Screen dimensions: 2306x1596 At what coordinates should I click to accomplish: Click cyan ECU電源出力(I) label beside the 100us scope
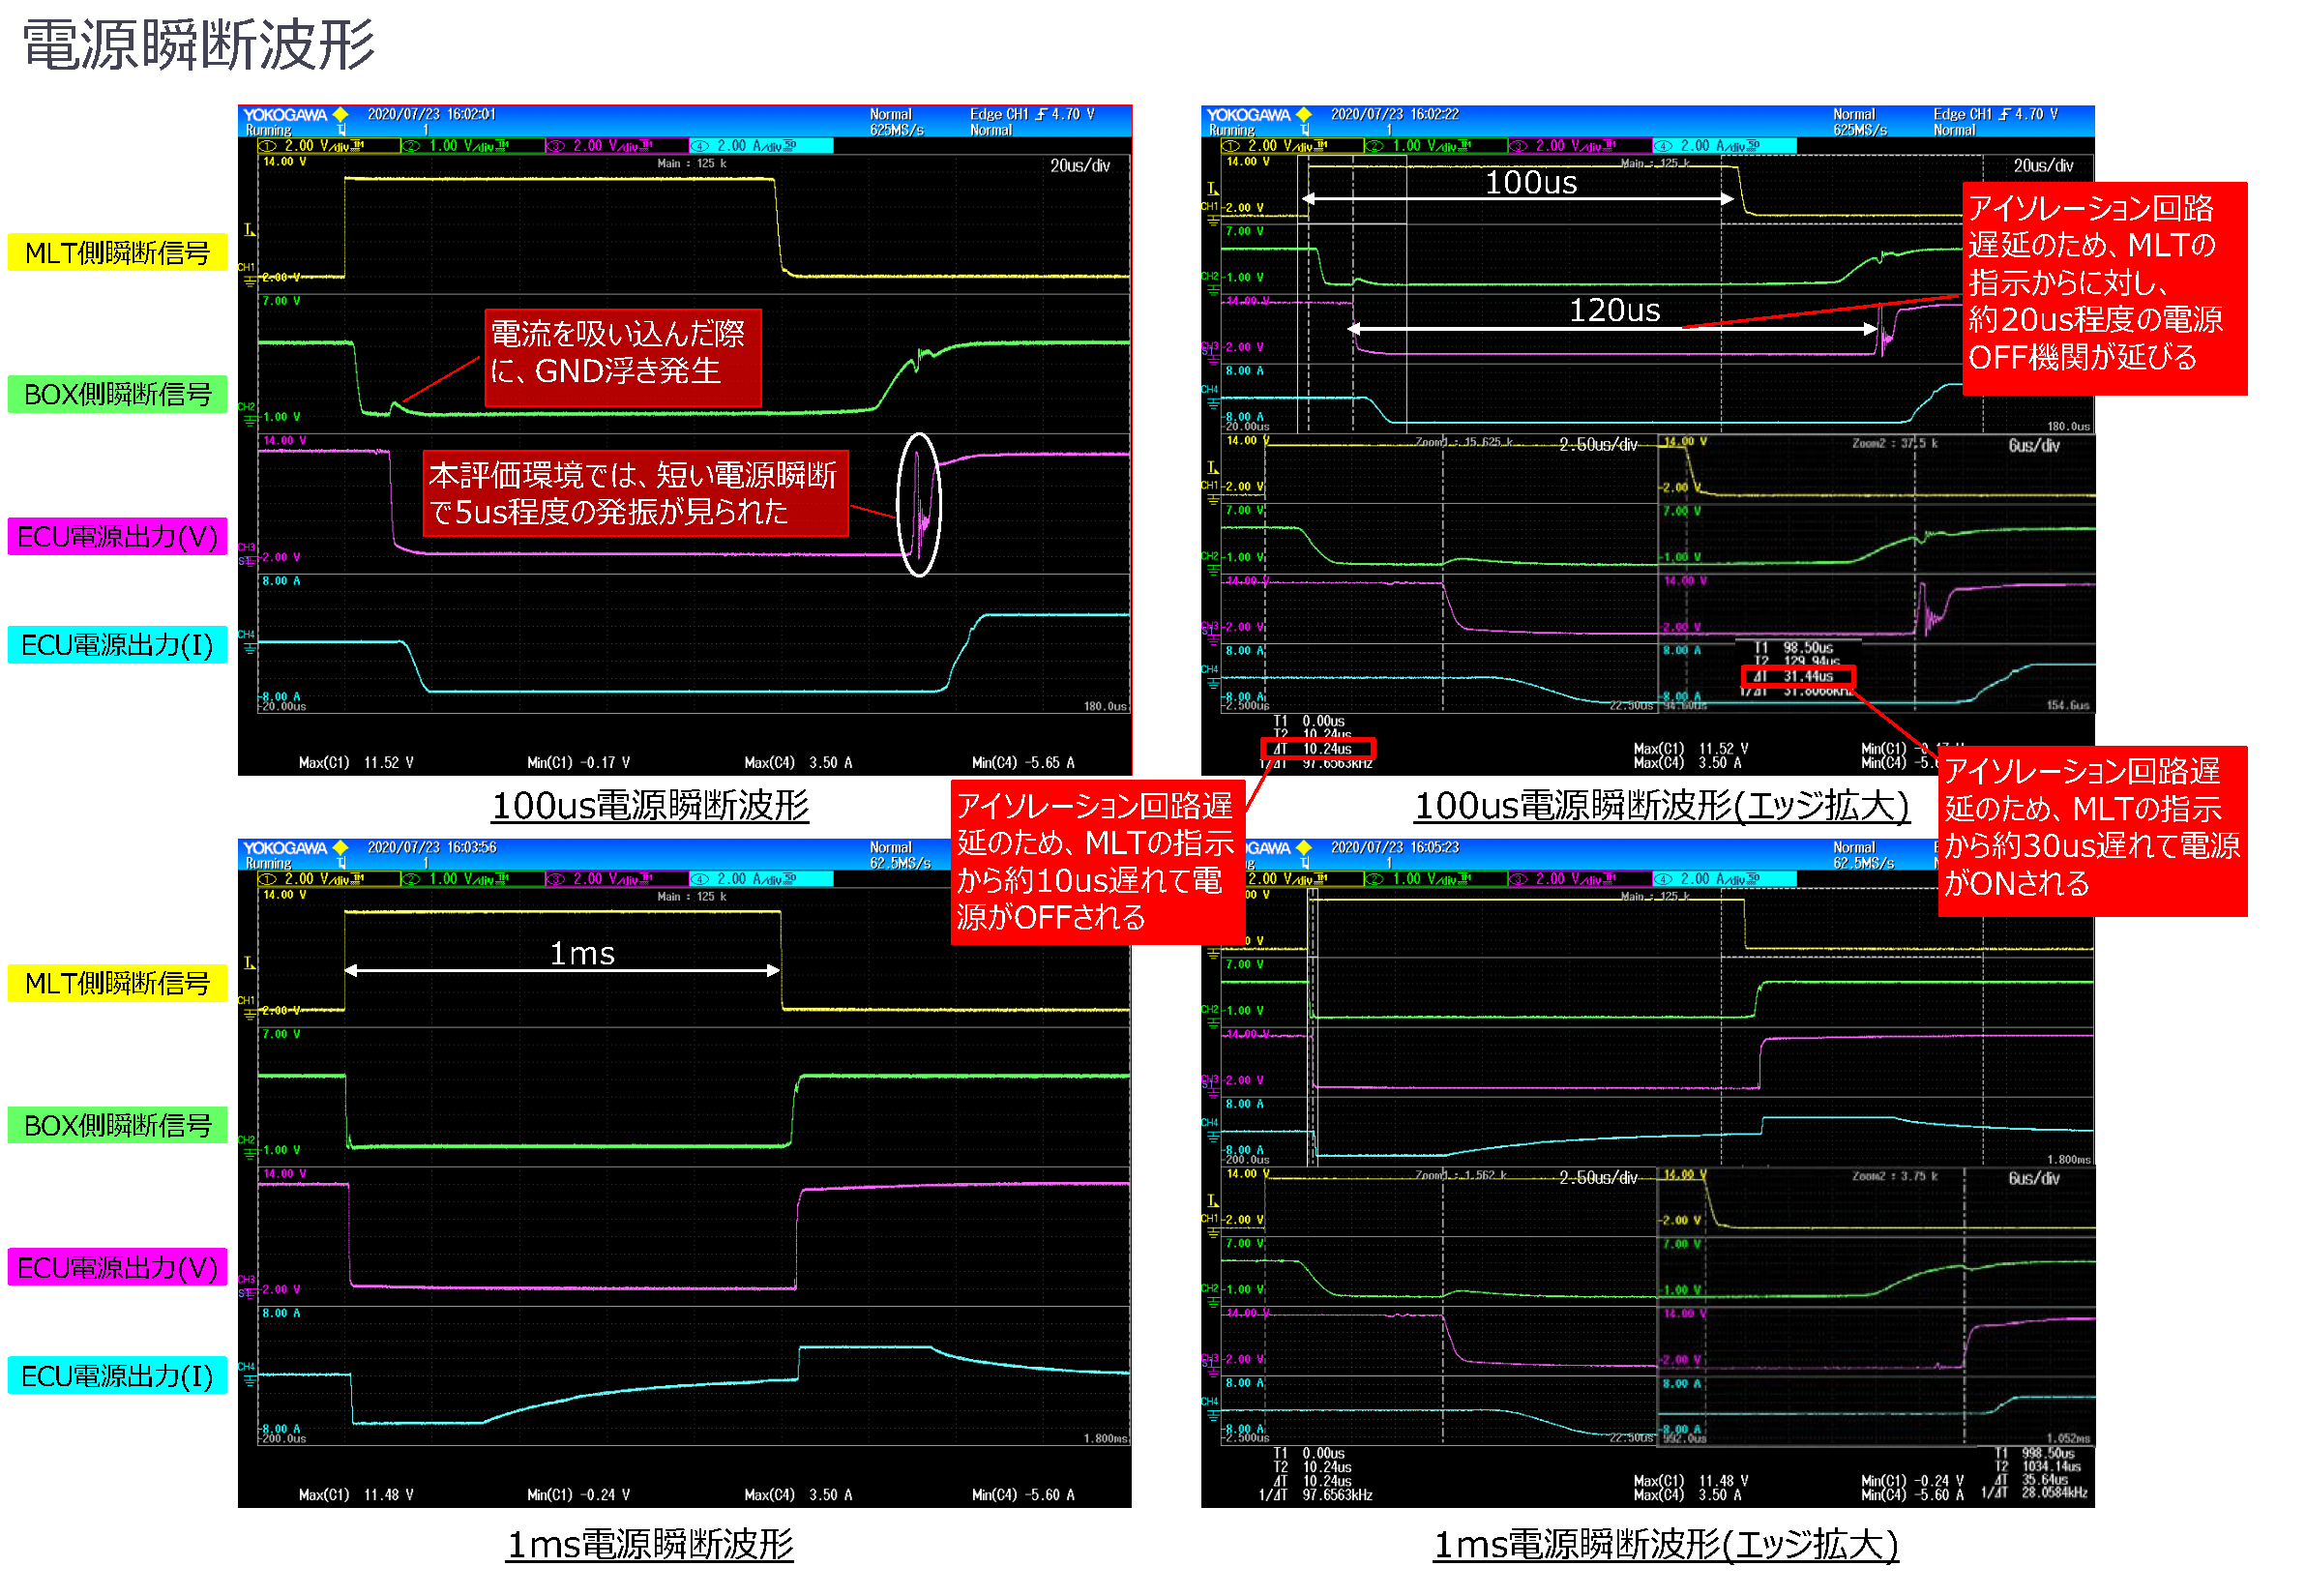click(117, 645)
